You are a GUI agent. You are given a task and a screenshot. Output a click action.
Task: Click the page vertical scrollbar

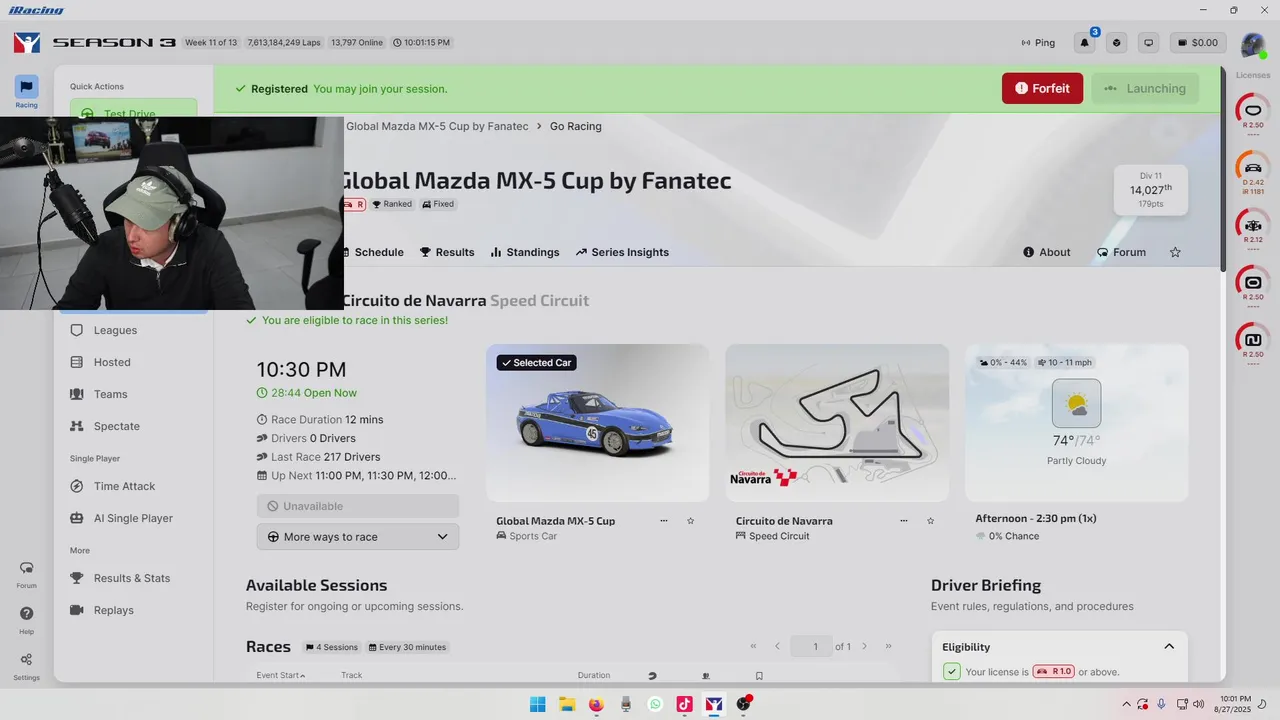point(1222,170)
